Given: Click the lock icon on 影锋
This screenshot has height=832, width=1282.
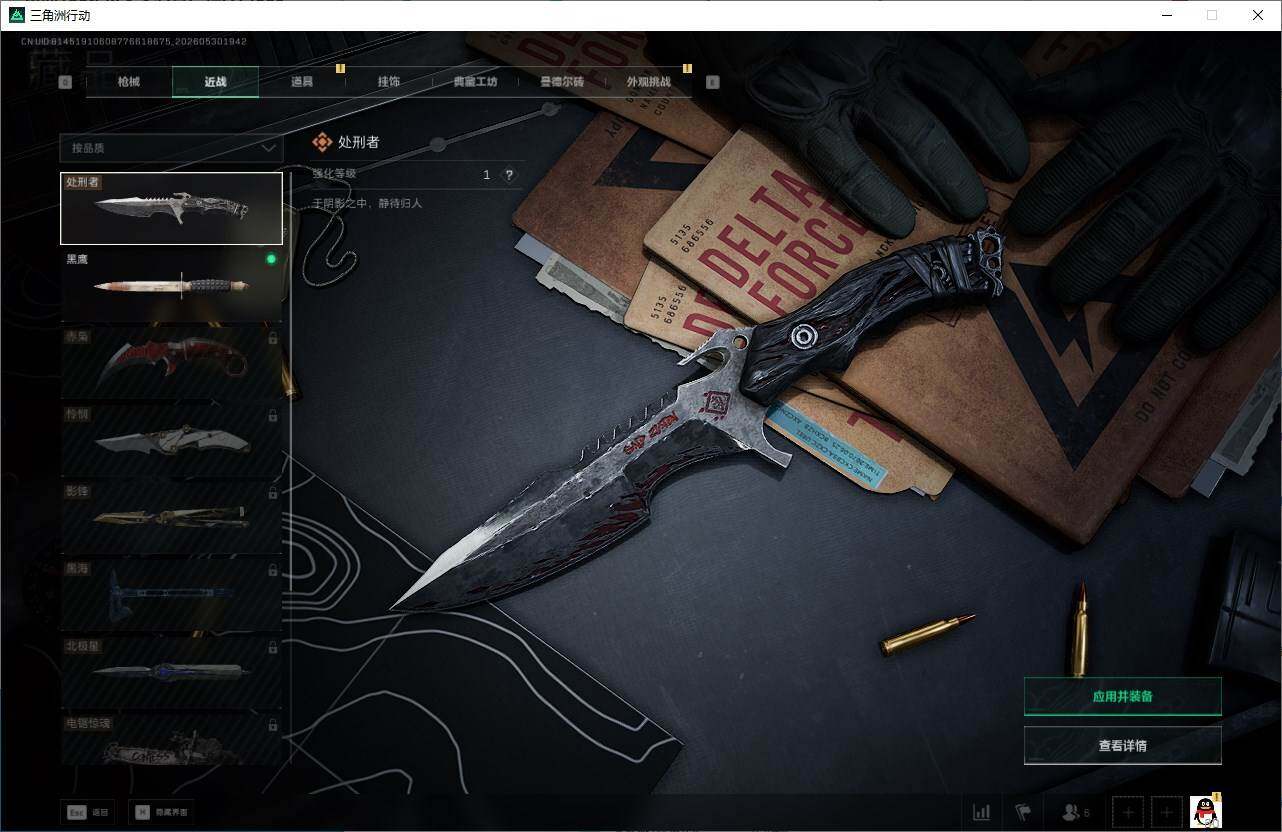Looking at the screenshot, I should click(x=273, y=493).
